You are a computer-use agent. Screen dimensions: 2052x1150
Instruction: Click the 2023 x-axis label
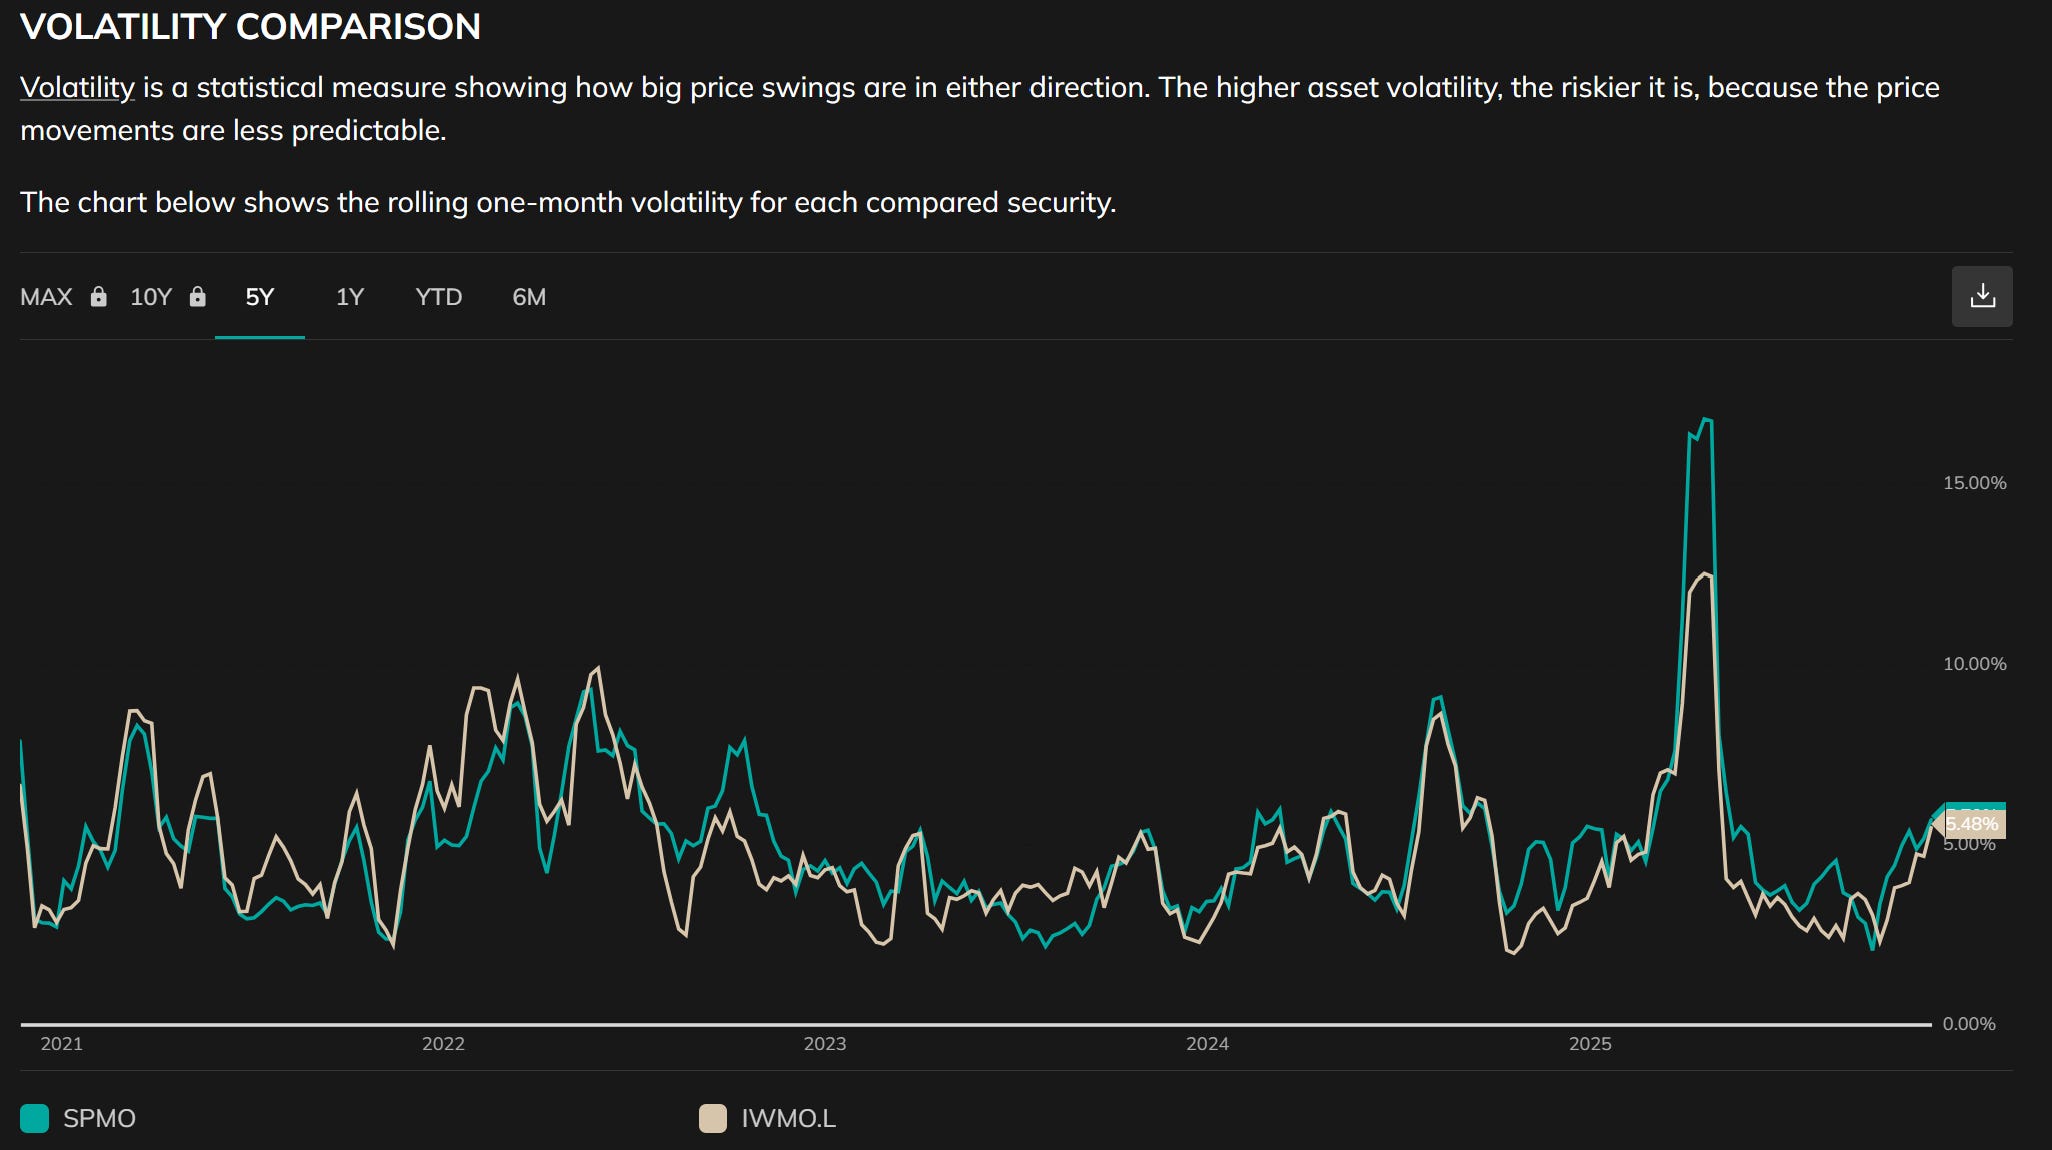tap(825, 1044)
